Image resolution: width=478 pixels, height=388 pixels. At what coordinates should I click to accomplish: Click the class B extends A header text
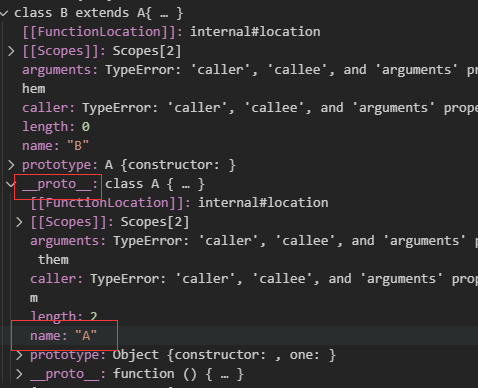(98, 13)
